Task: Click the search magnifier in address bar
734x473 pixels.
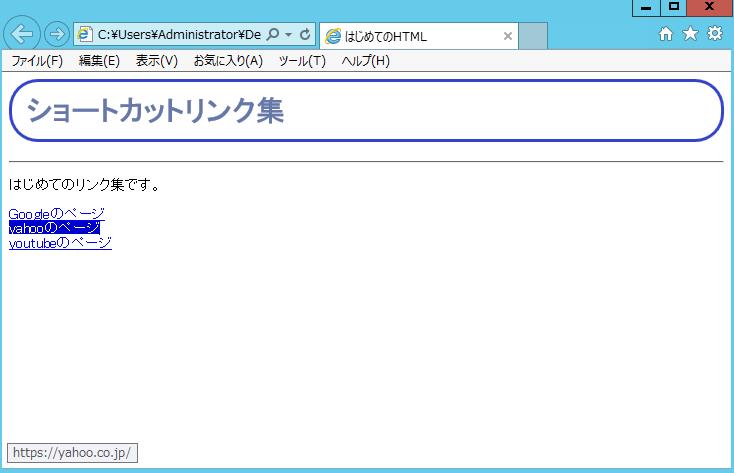Action: click(272, 34)
